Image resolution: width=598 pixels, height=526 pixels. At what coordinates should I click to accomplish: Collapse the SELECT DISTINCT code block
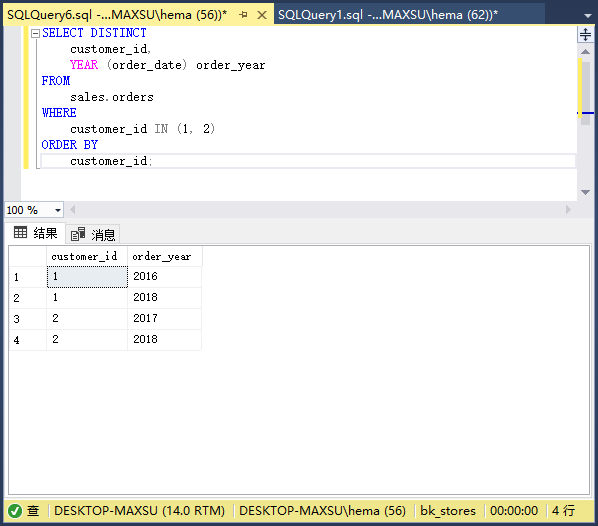click(35, 34)
